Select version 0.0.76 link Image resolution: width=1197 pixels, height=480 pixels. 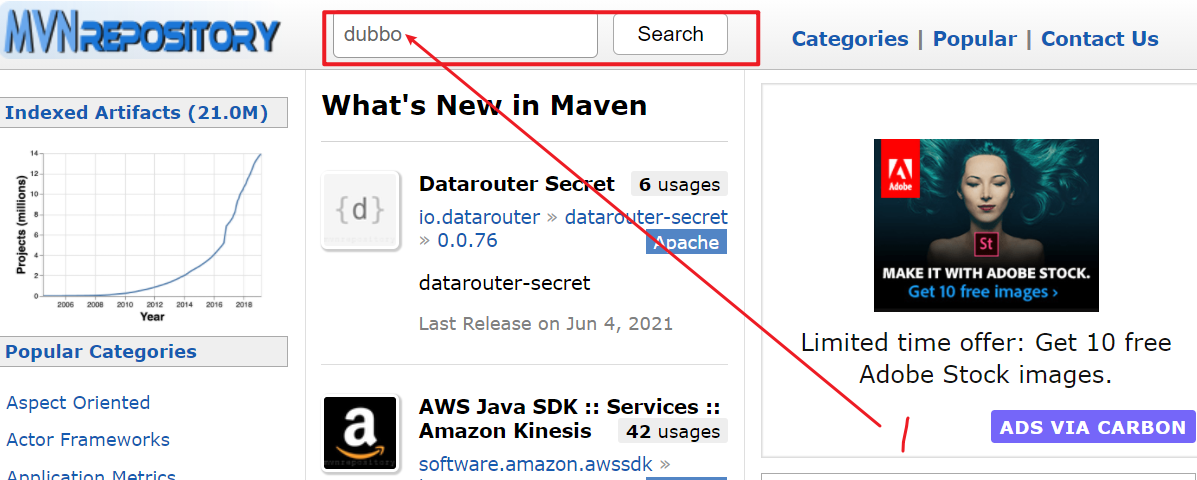coord(467,240)
